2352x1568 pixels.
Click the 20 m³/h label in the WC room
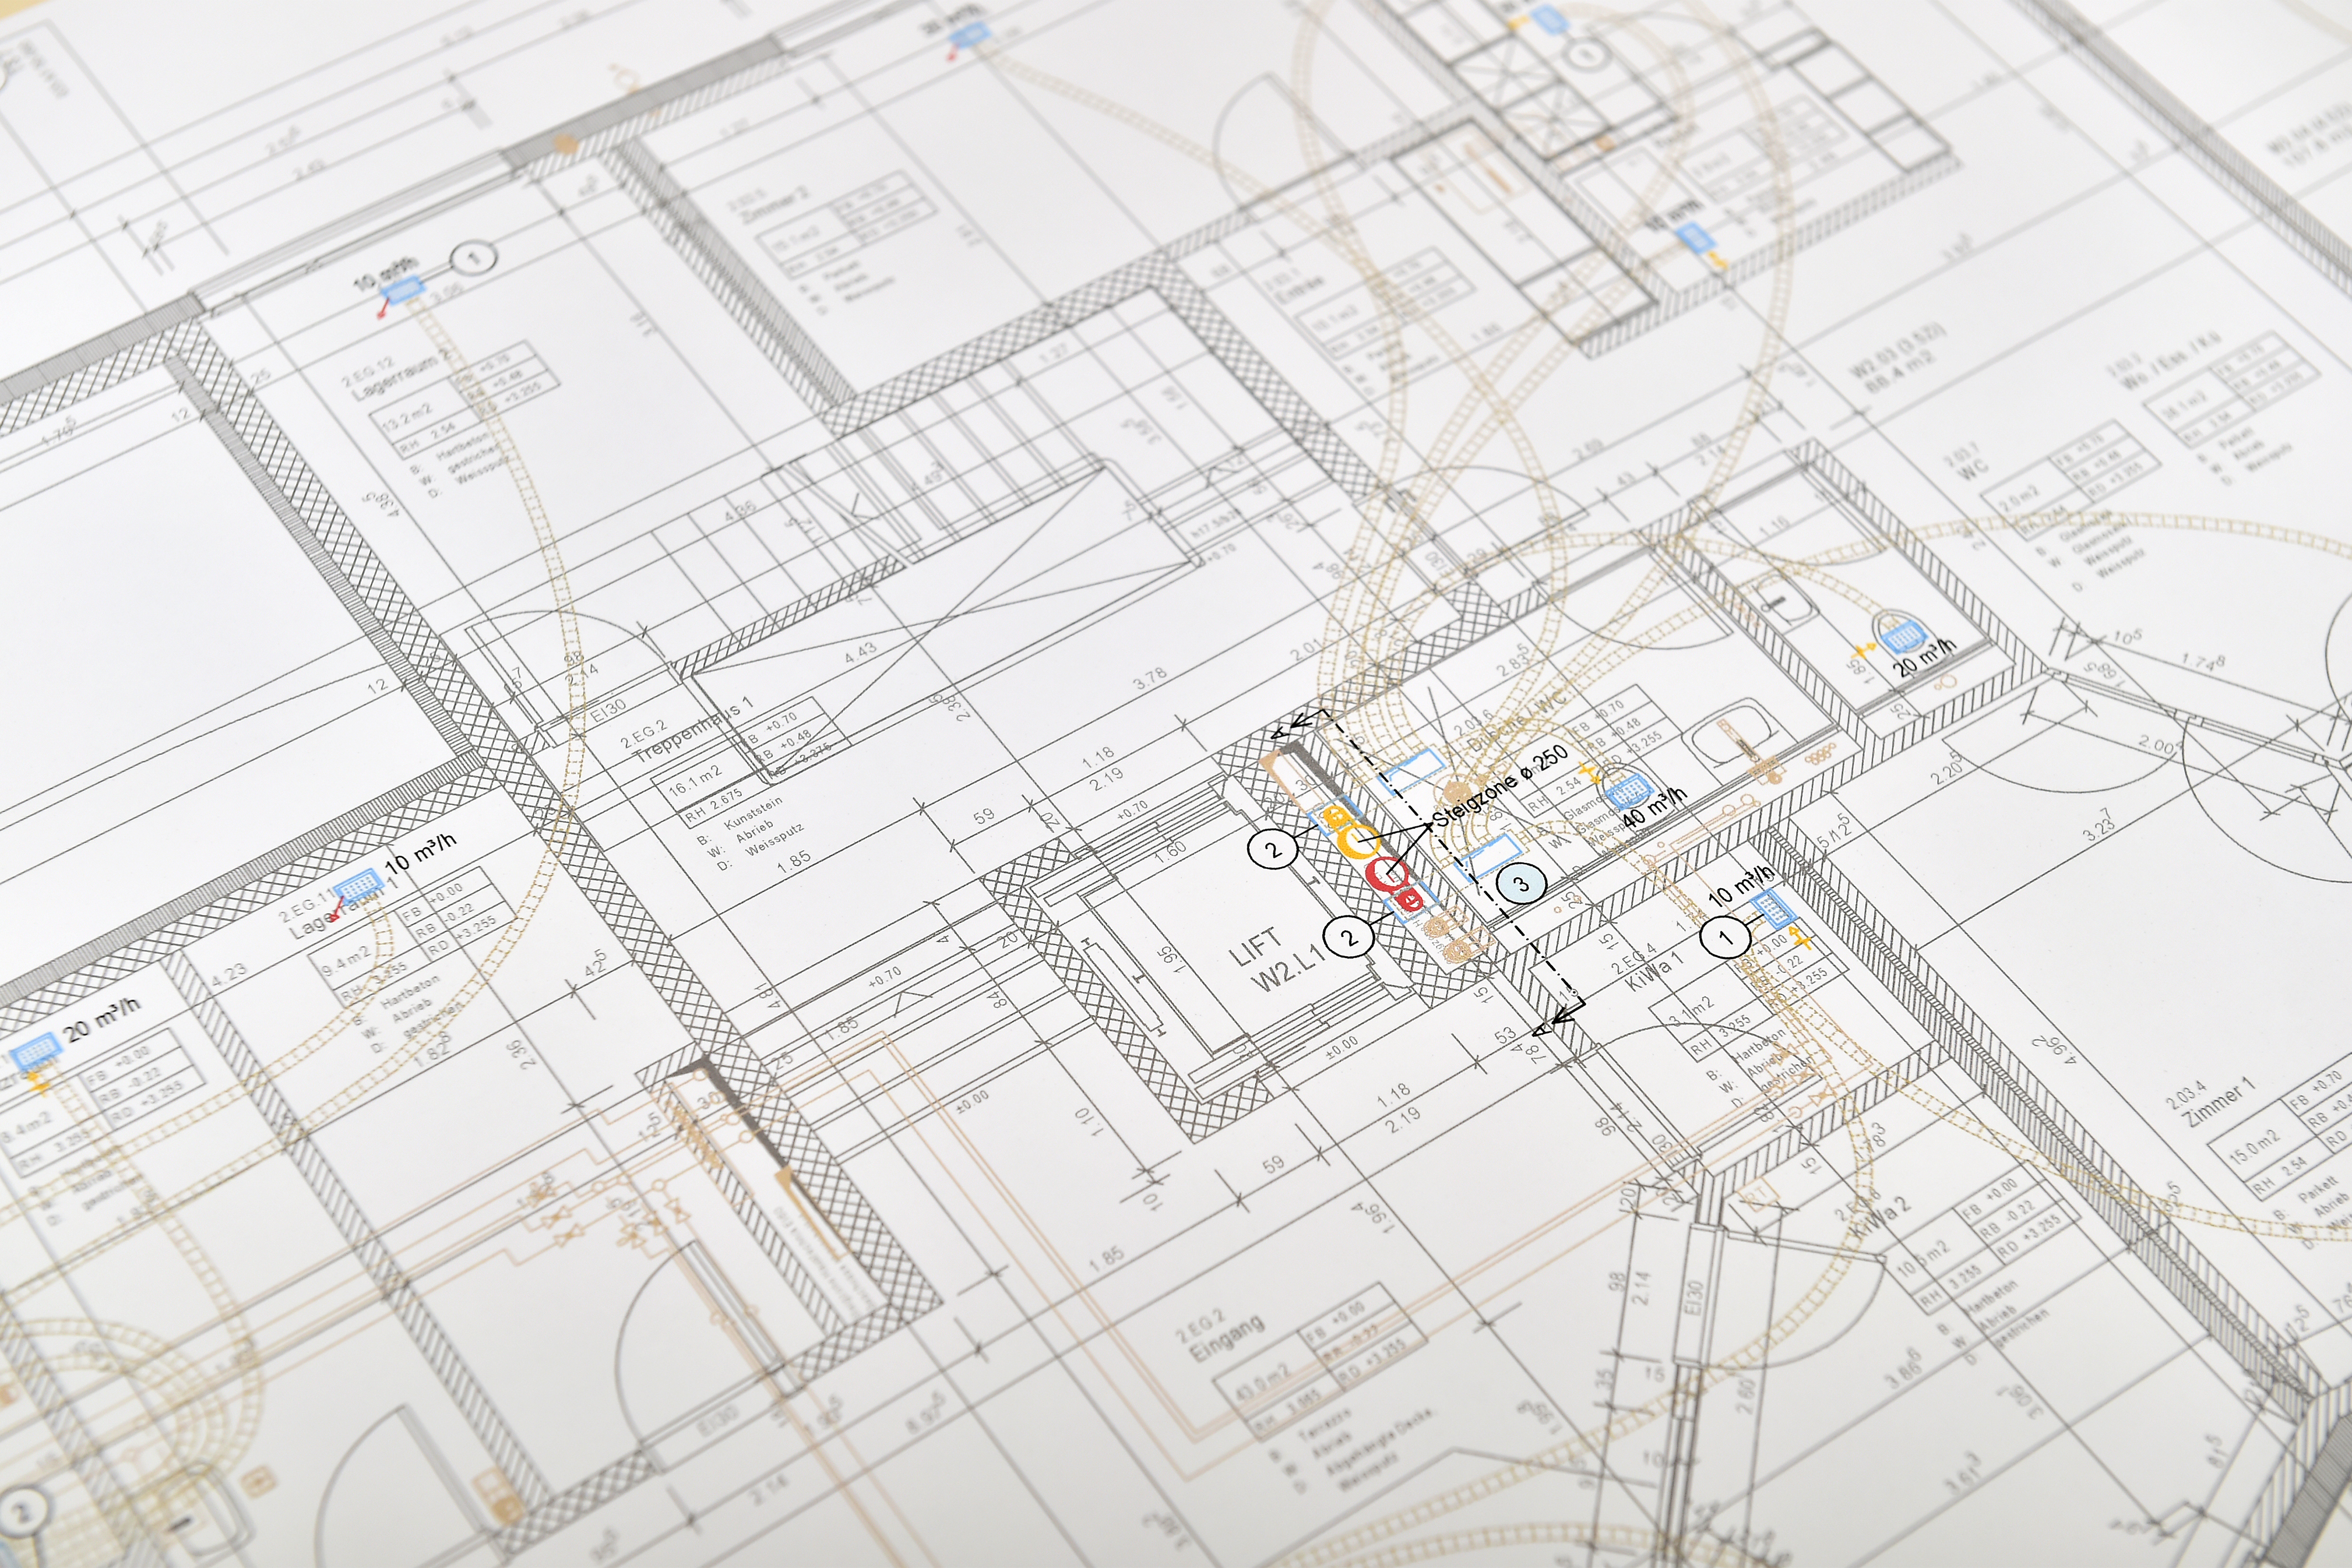(x=1925, y=657)
